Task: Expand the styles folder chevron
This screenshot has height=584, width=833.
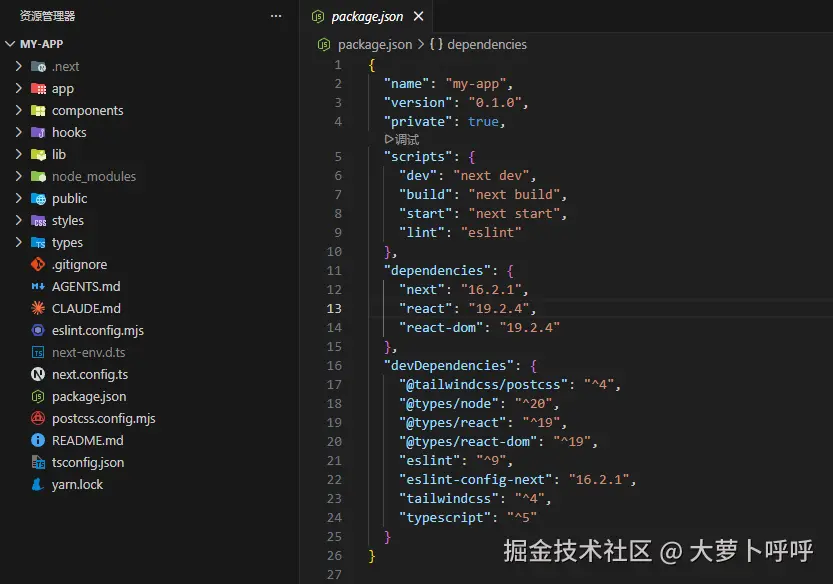Action: coord(19,220)
